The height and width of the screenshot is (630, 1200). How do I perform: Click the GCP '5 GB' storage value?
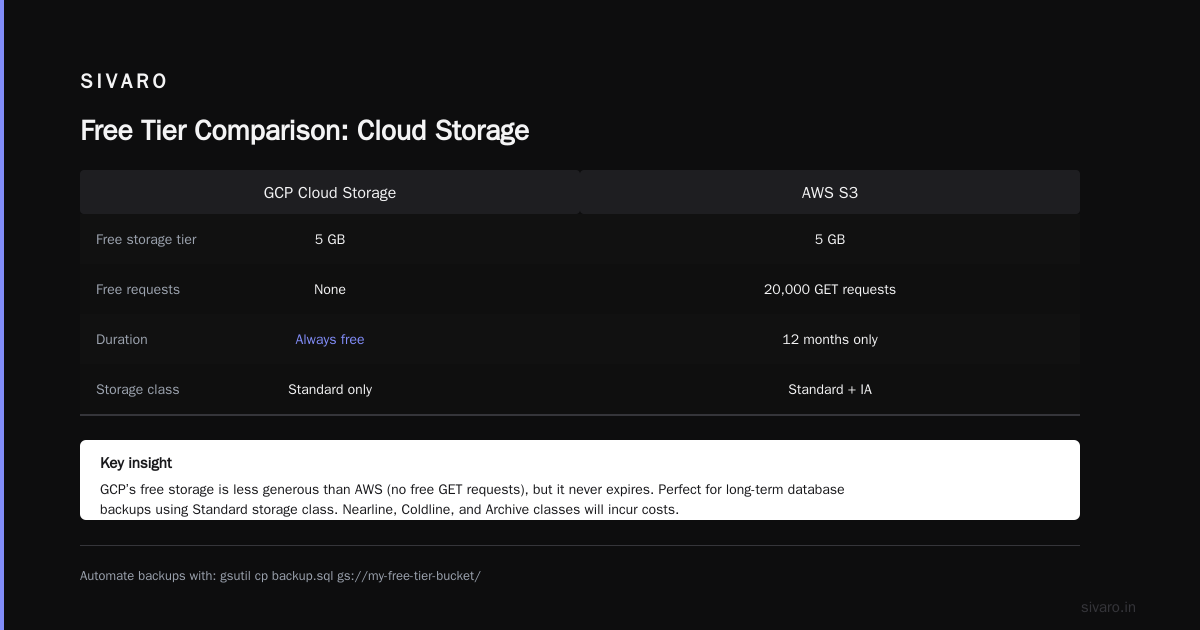tap(330, 240)
